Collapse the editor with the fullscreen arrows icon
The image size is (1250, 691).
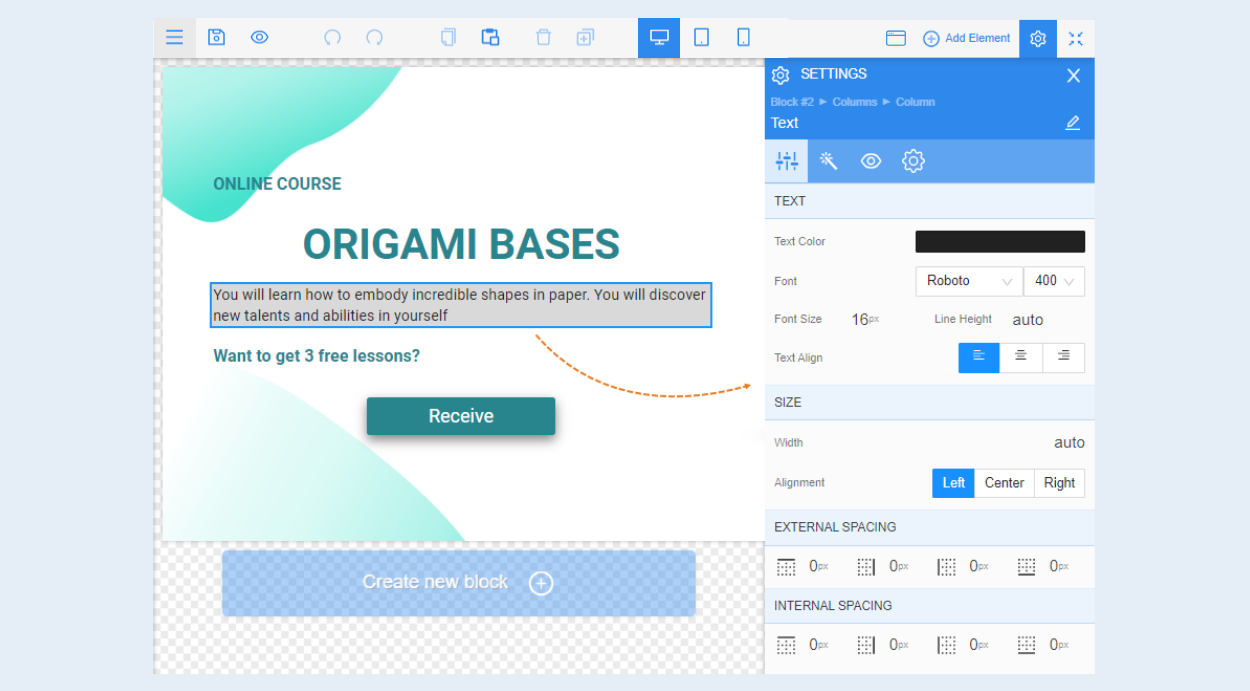click(1076, 38)
